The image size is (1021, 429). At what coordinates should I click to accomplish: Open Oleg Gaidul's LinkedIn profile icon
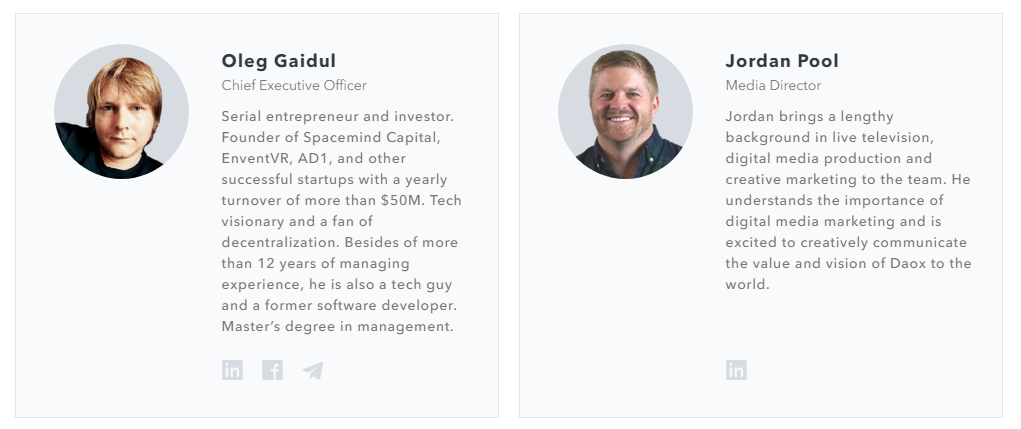[232, 371]
